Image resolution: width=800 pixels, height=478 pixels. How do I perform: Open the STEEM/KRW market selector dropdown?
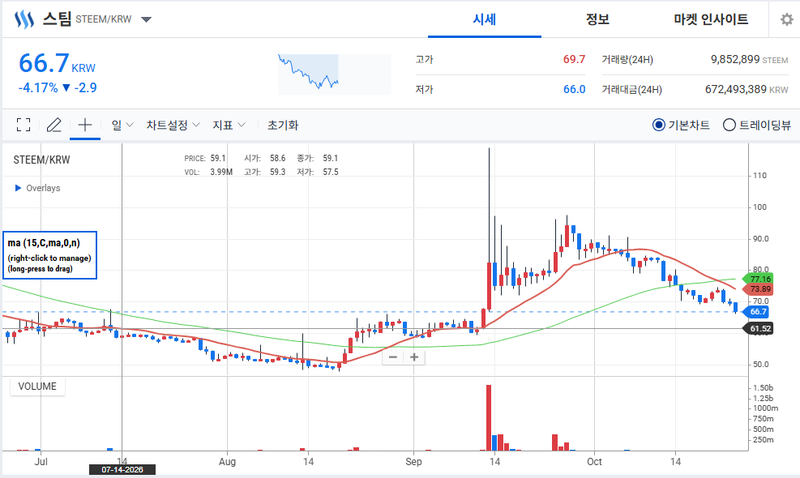[x=146, y=19]
